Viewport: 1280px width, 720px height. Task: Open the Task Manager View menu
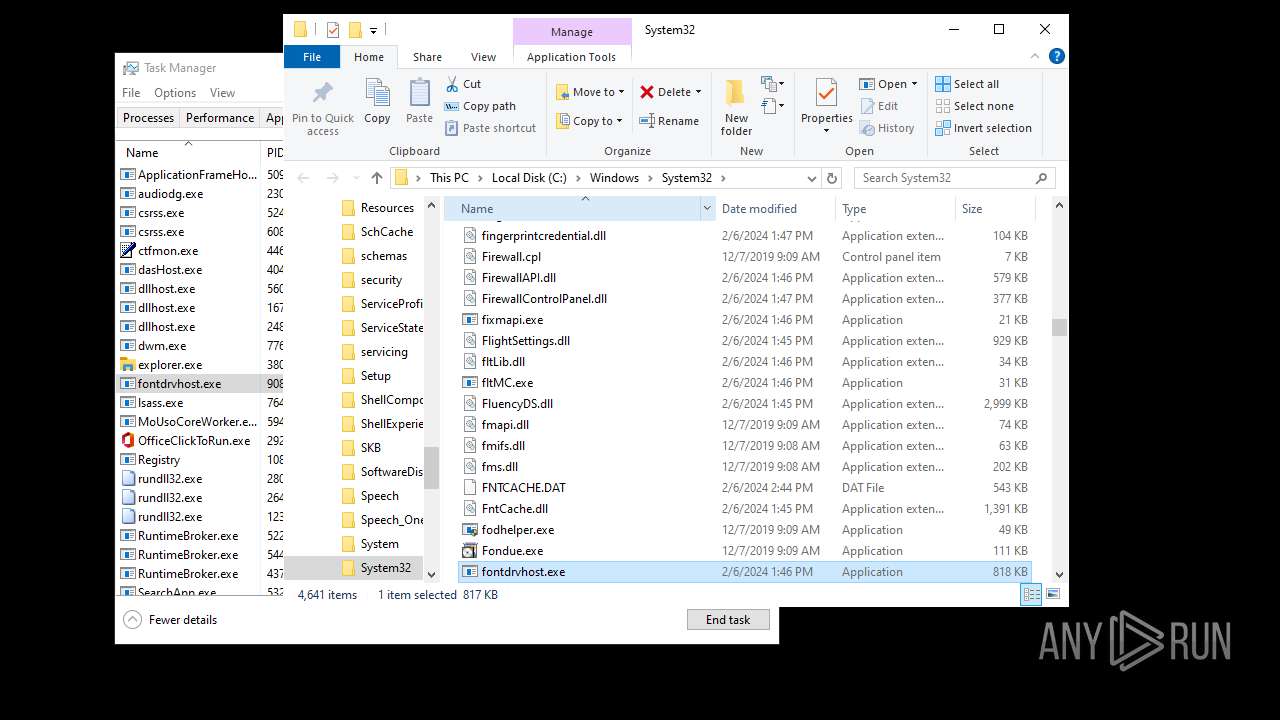tap(222, 93)
